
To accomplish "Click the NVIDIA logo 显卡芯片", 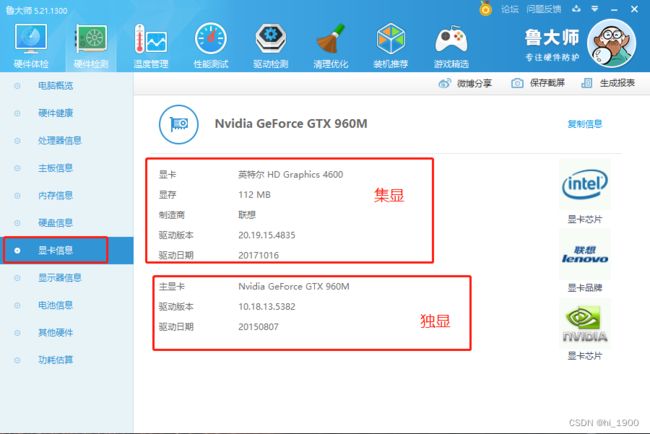I will (x=585, y=324).
